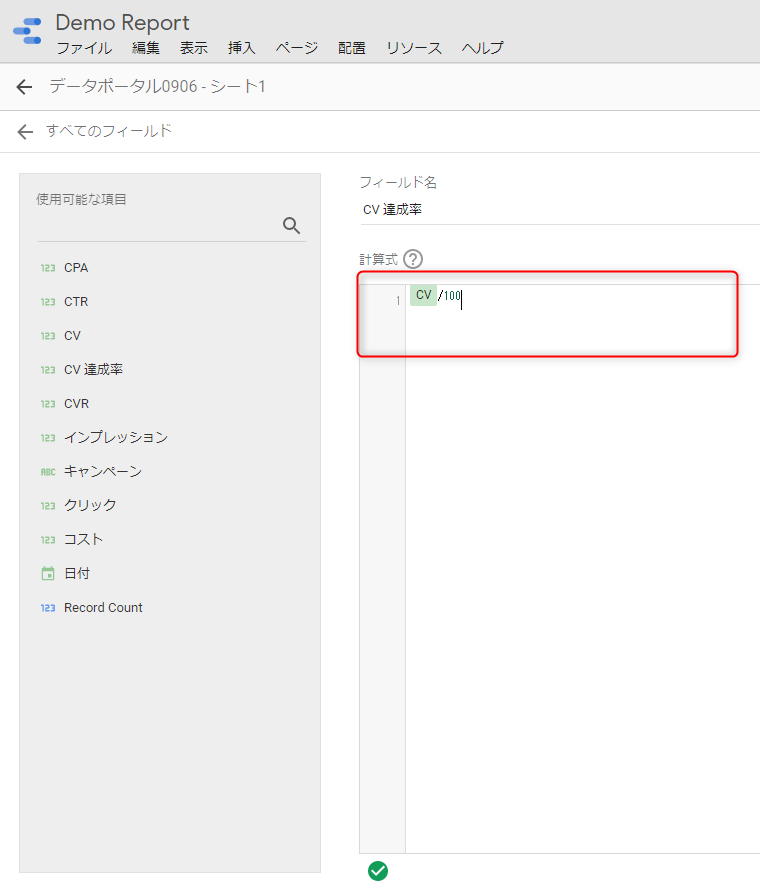Select the CVR field from the list

click(76, 403)
